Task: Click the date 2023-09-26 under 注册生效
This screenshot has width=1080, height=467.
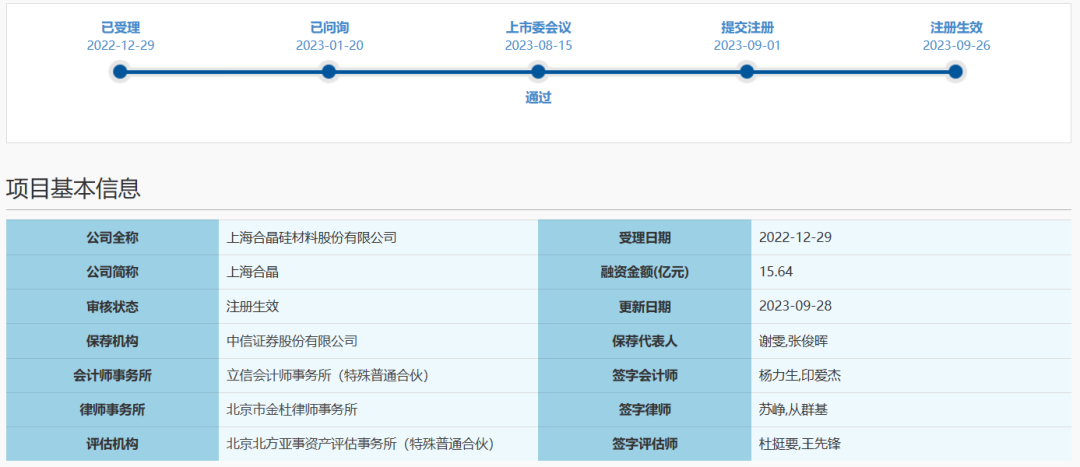Action: 957,46
